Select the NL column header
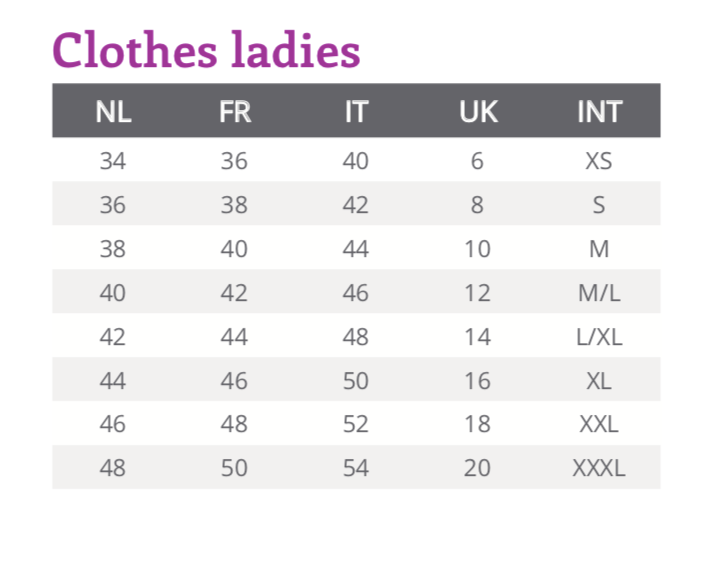718x569 pixels. click(113, 112)
